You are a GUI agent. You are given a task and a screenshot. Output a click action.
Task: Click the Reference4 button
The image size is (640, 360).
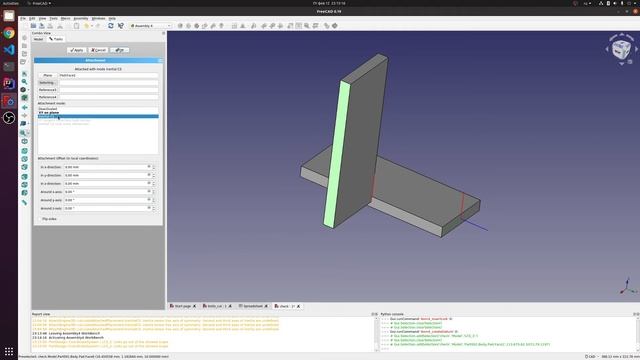[x=48, y=97]
